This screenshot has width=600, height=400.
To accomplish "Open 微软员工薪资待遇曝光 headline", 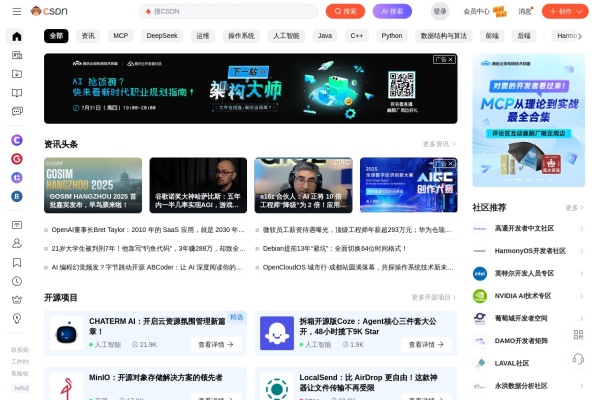I will click(x=357, y=230).
